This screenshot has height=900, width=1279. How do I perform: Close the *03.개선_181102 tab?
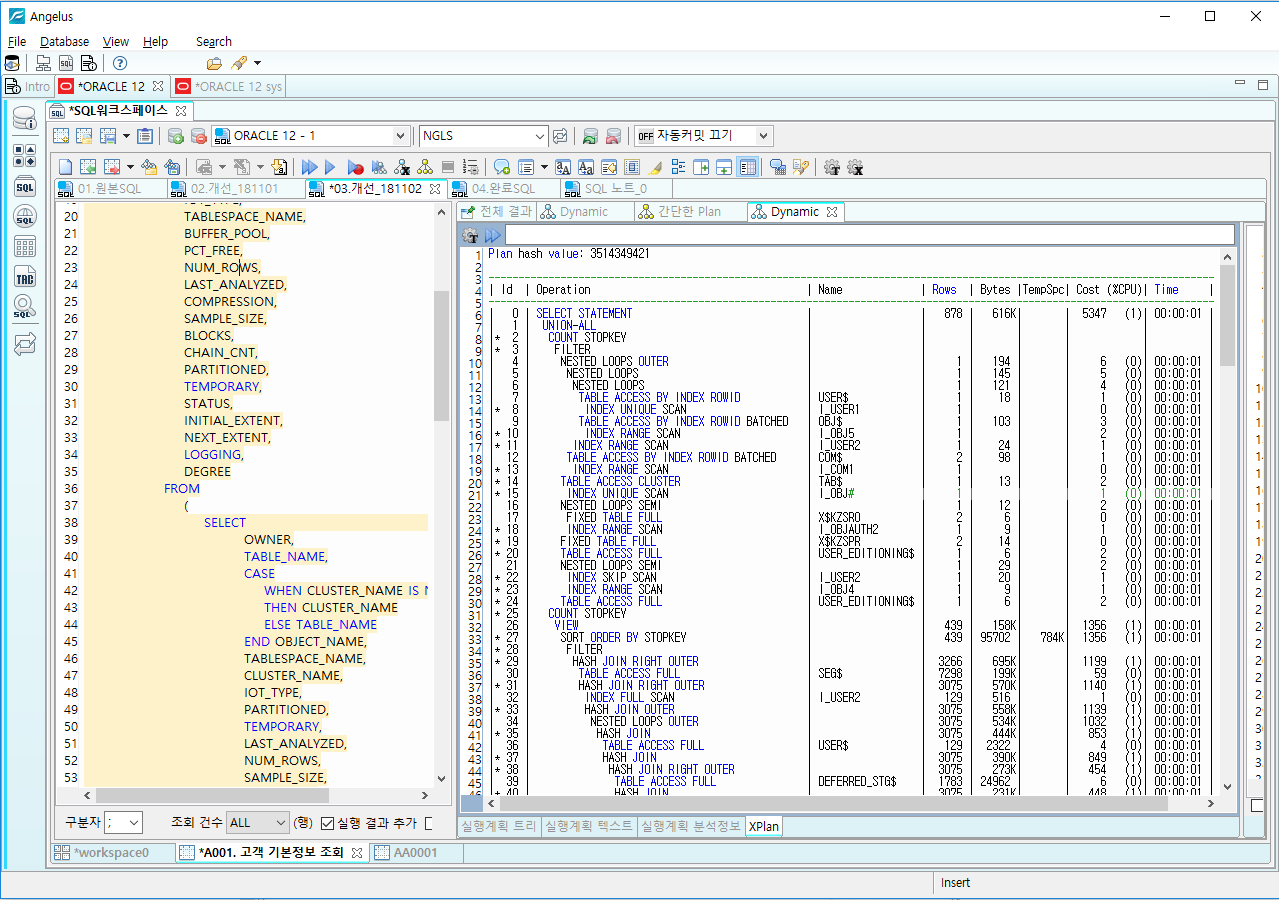tap(435, 189)
